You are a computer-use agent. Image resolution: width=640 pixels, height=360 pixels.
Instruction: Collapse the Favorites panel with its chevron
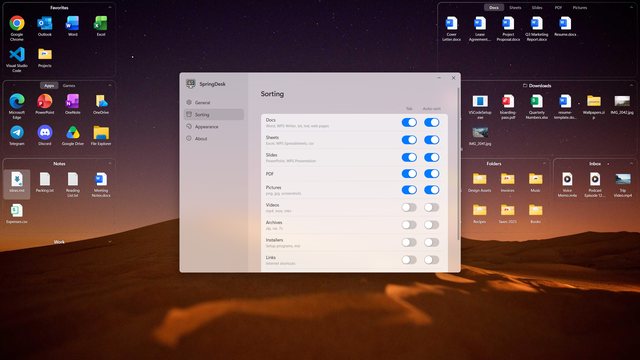(x=109, y=7)
